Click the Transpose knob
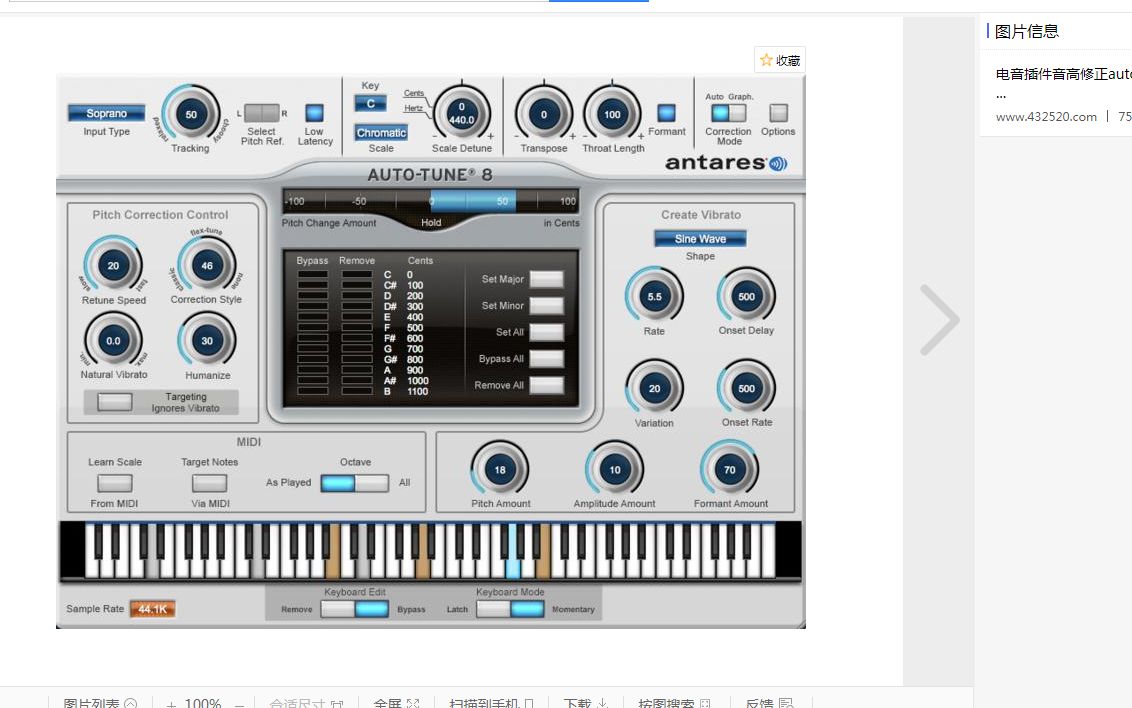 [x=544, y=115]
